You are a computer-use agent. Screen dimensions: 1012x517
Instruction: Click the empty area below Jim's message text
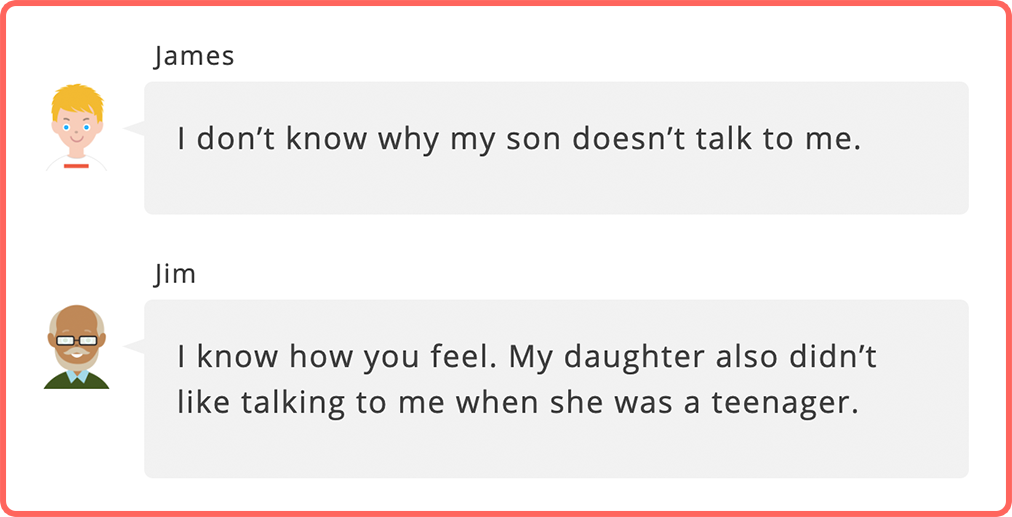pos(556,451)
